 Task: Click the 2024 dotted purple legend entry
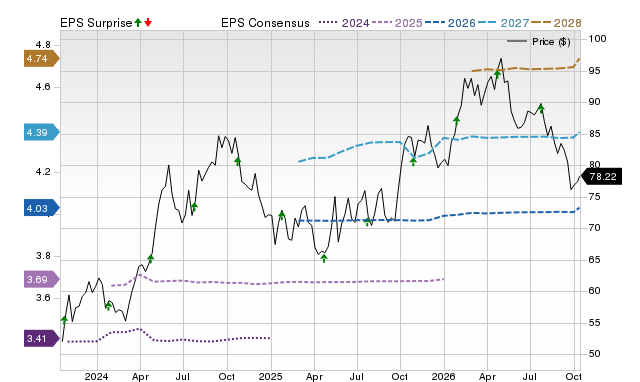point(344,23)
